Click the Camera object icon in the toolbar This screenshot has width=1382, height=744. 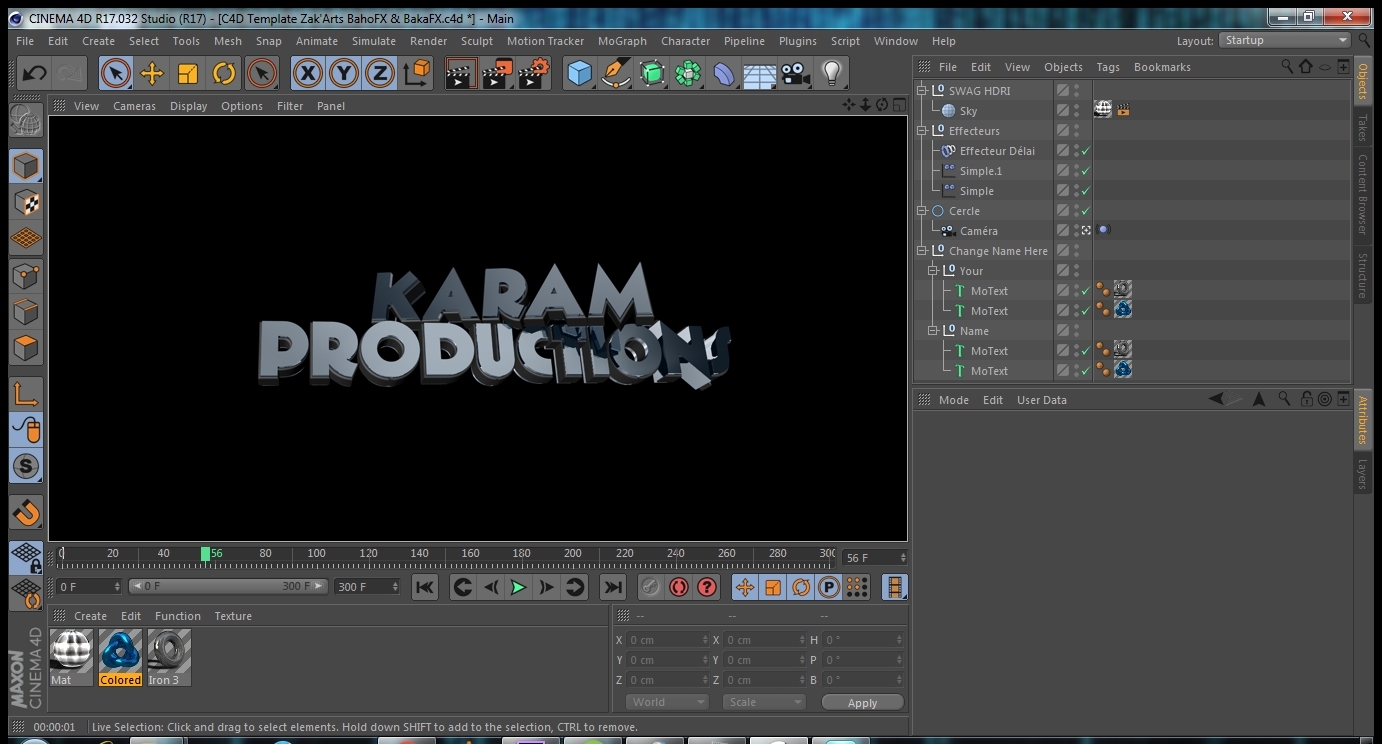[x=795, y=73]
